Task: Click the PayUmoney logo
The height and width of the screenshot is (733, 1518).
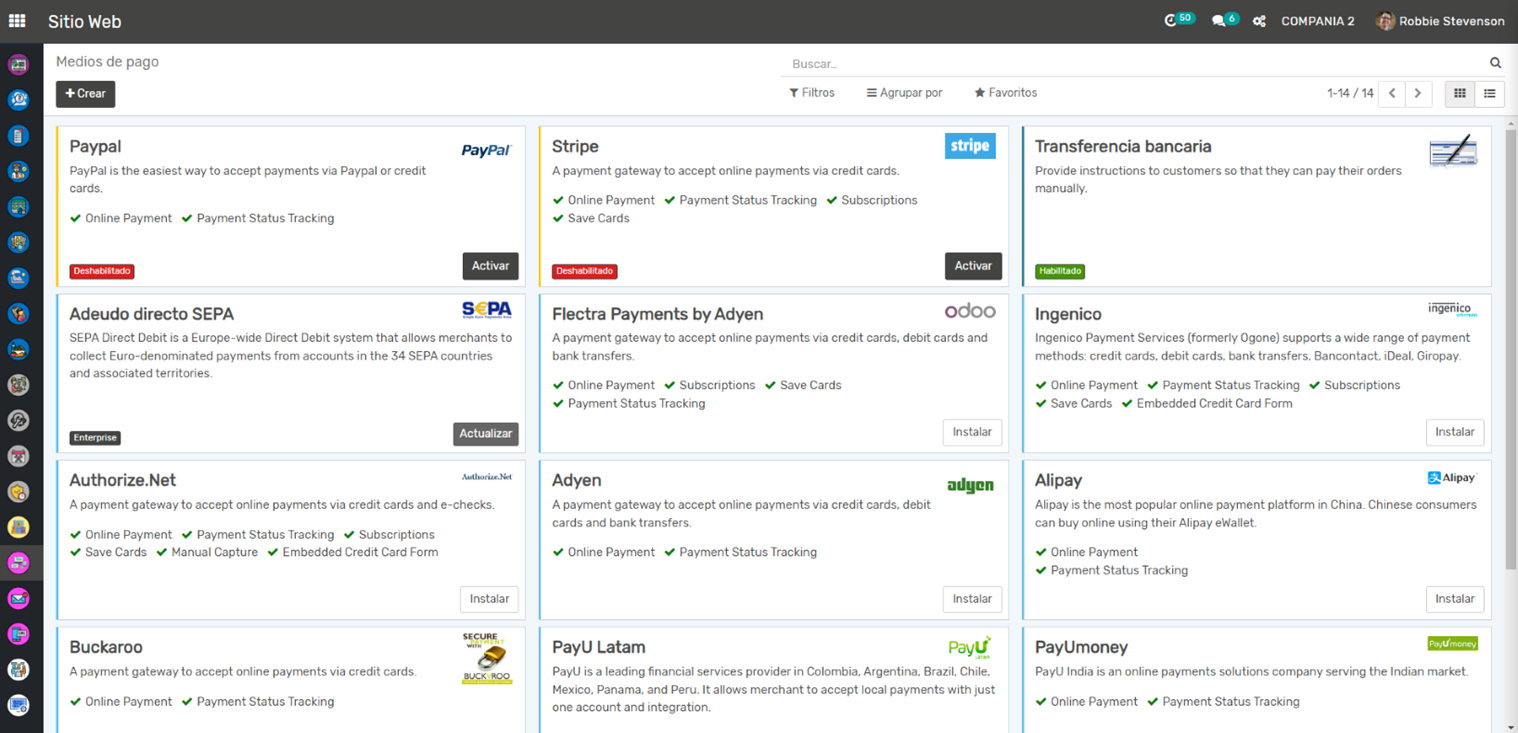Action: (1453, 644)
